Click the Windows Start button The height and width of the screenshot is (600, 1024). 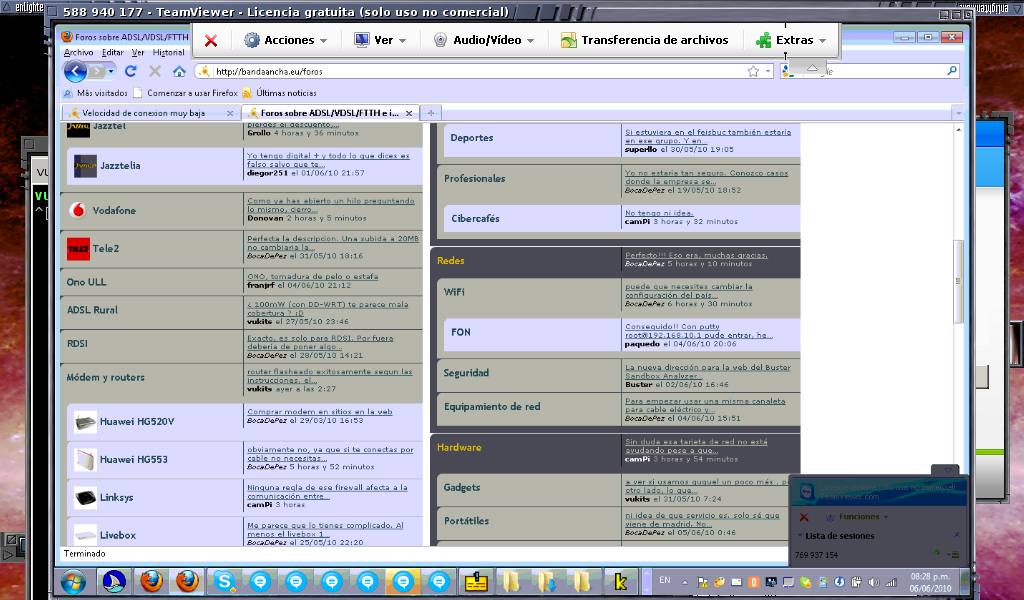[73, 581]
